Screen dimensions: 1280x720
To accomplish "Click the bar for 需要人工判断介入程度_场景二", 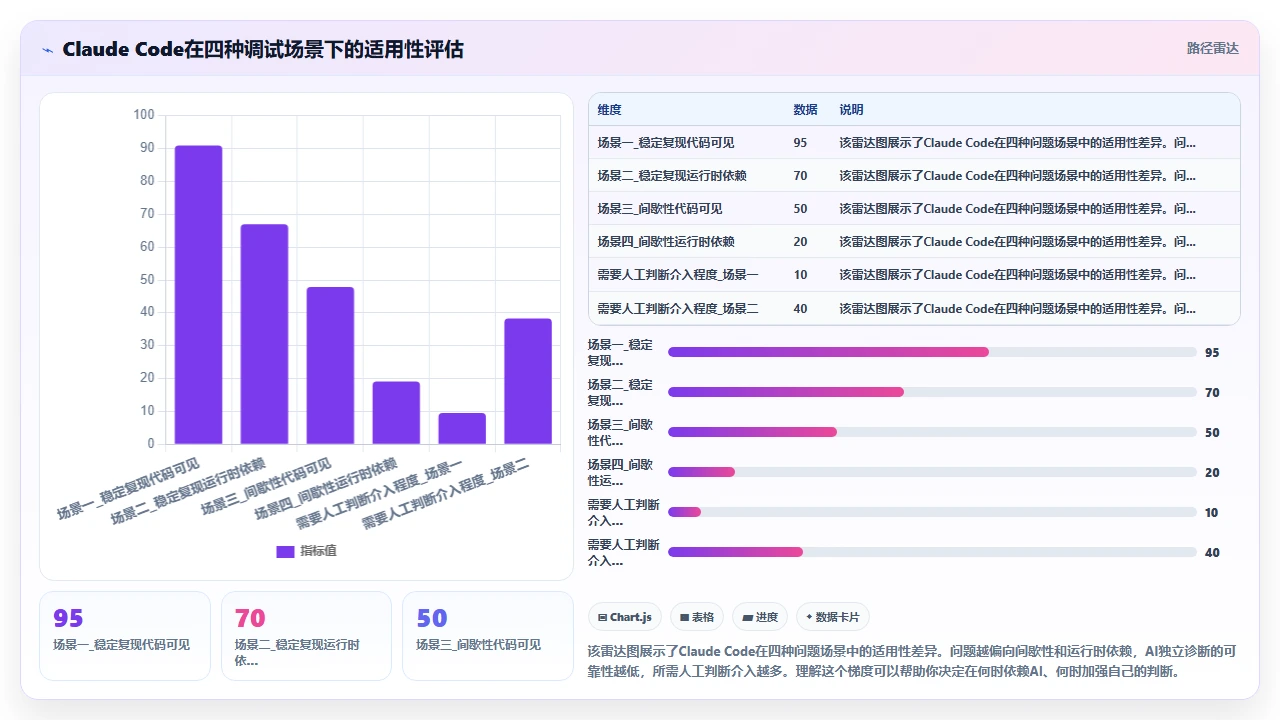I will (x=528, y=381).
